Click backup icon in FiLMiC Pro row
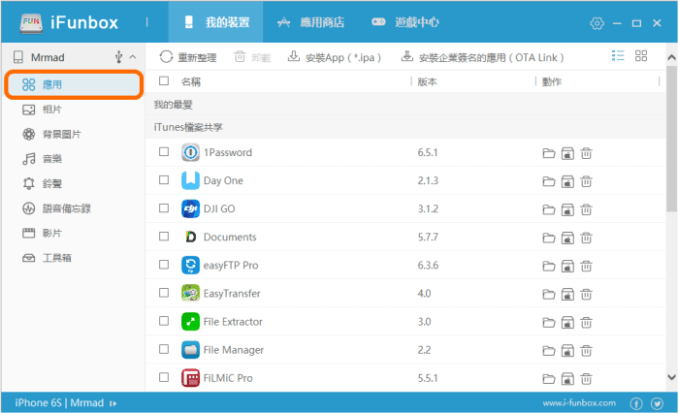 click(x=567, y=379)
